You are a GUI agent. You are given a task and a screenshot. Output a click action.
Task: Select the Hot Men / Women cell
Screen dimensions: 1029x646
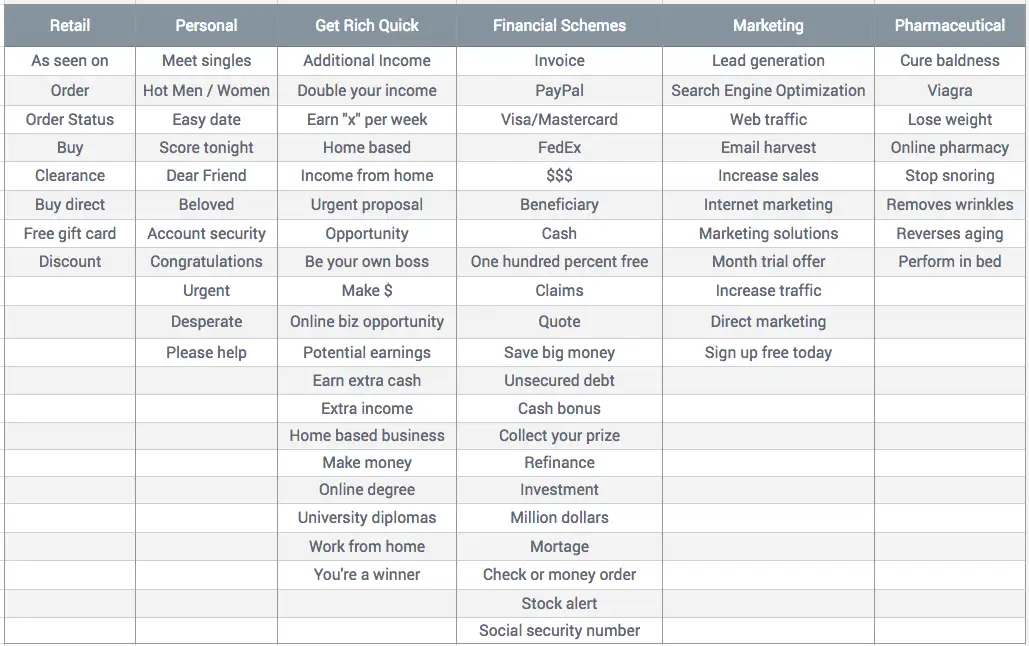coord(206,91)
